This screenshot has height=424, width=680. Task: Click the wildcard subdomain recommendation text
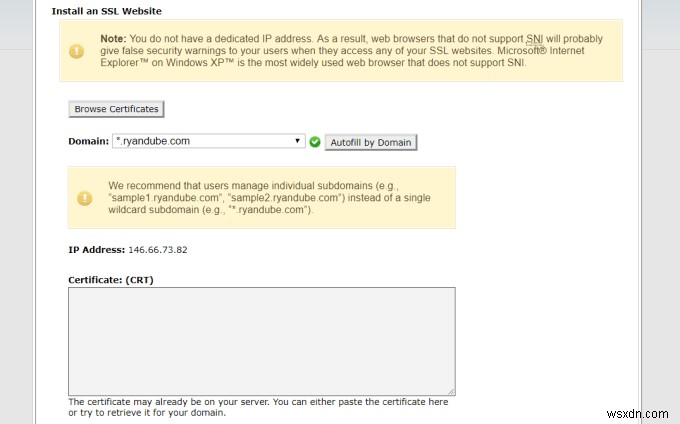(270, 198)
